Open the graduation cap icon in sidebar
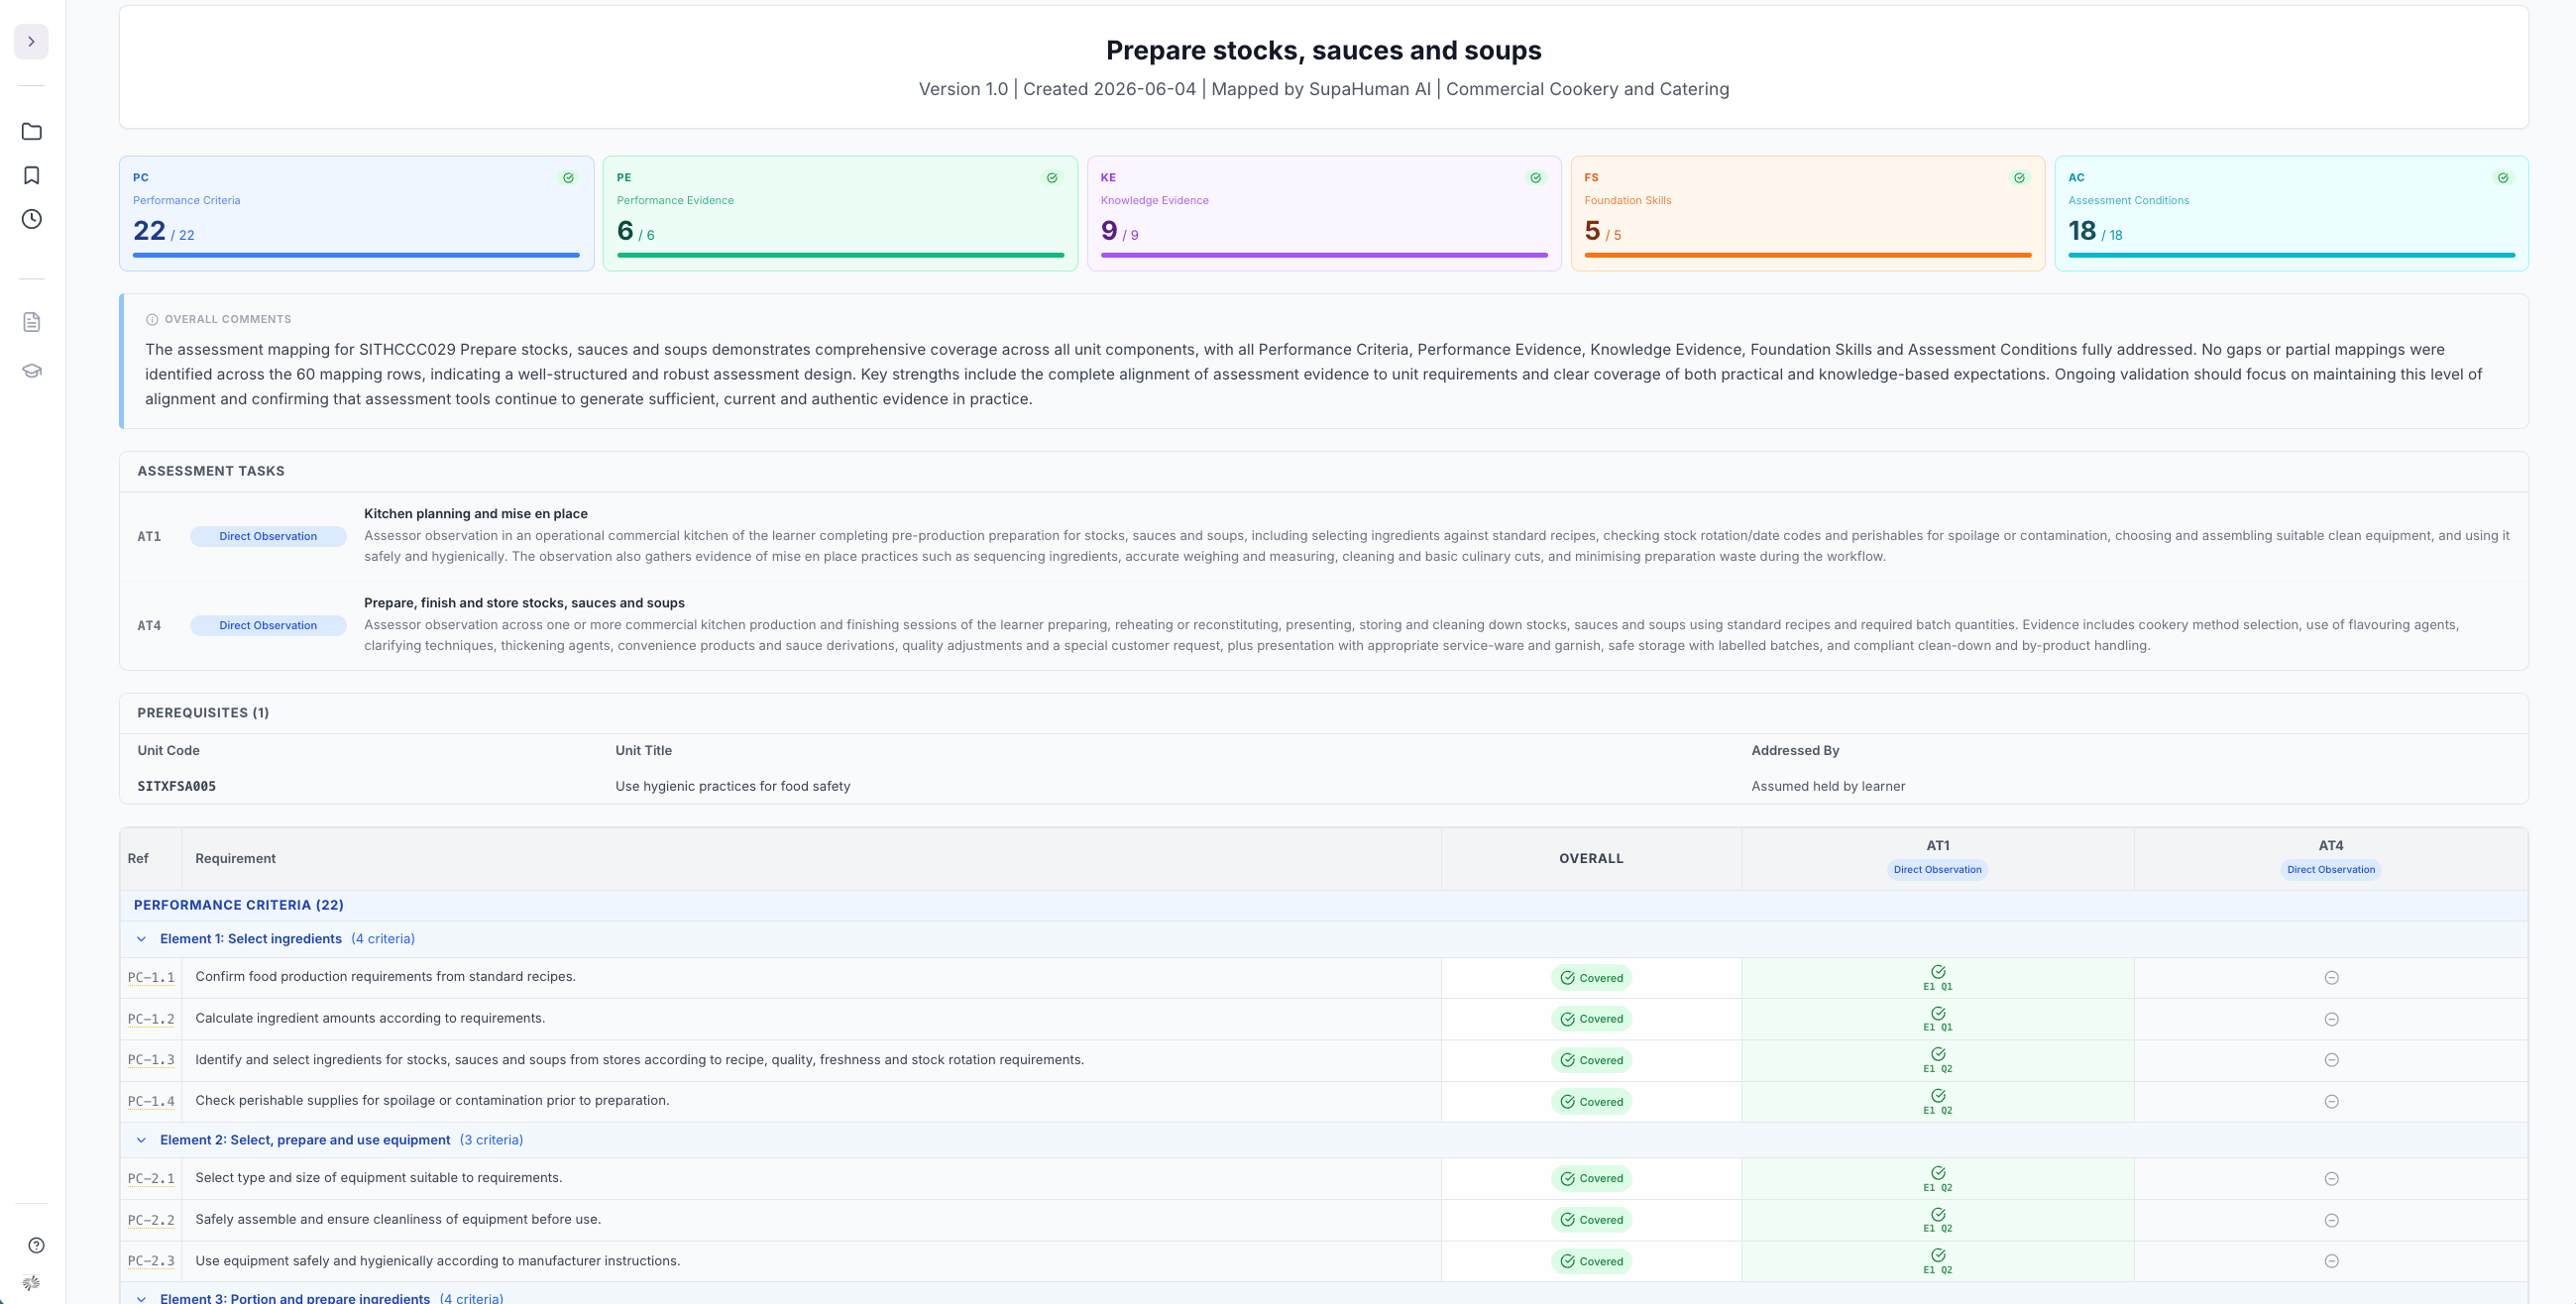Viewport: 2576px width, 1304px height. tap(32, 370)
